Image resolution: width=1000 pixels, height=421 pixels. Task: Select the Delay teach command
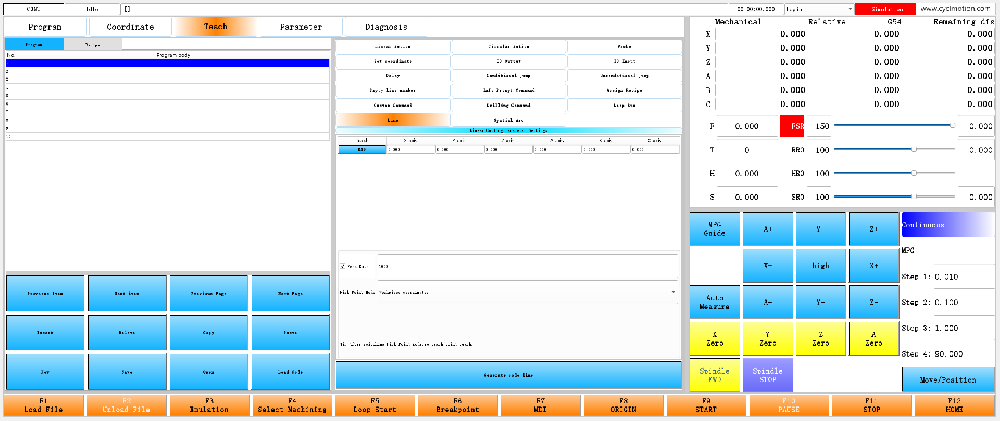click(x=393, y=75)
